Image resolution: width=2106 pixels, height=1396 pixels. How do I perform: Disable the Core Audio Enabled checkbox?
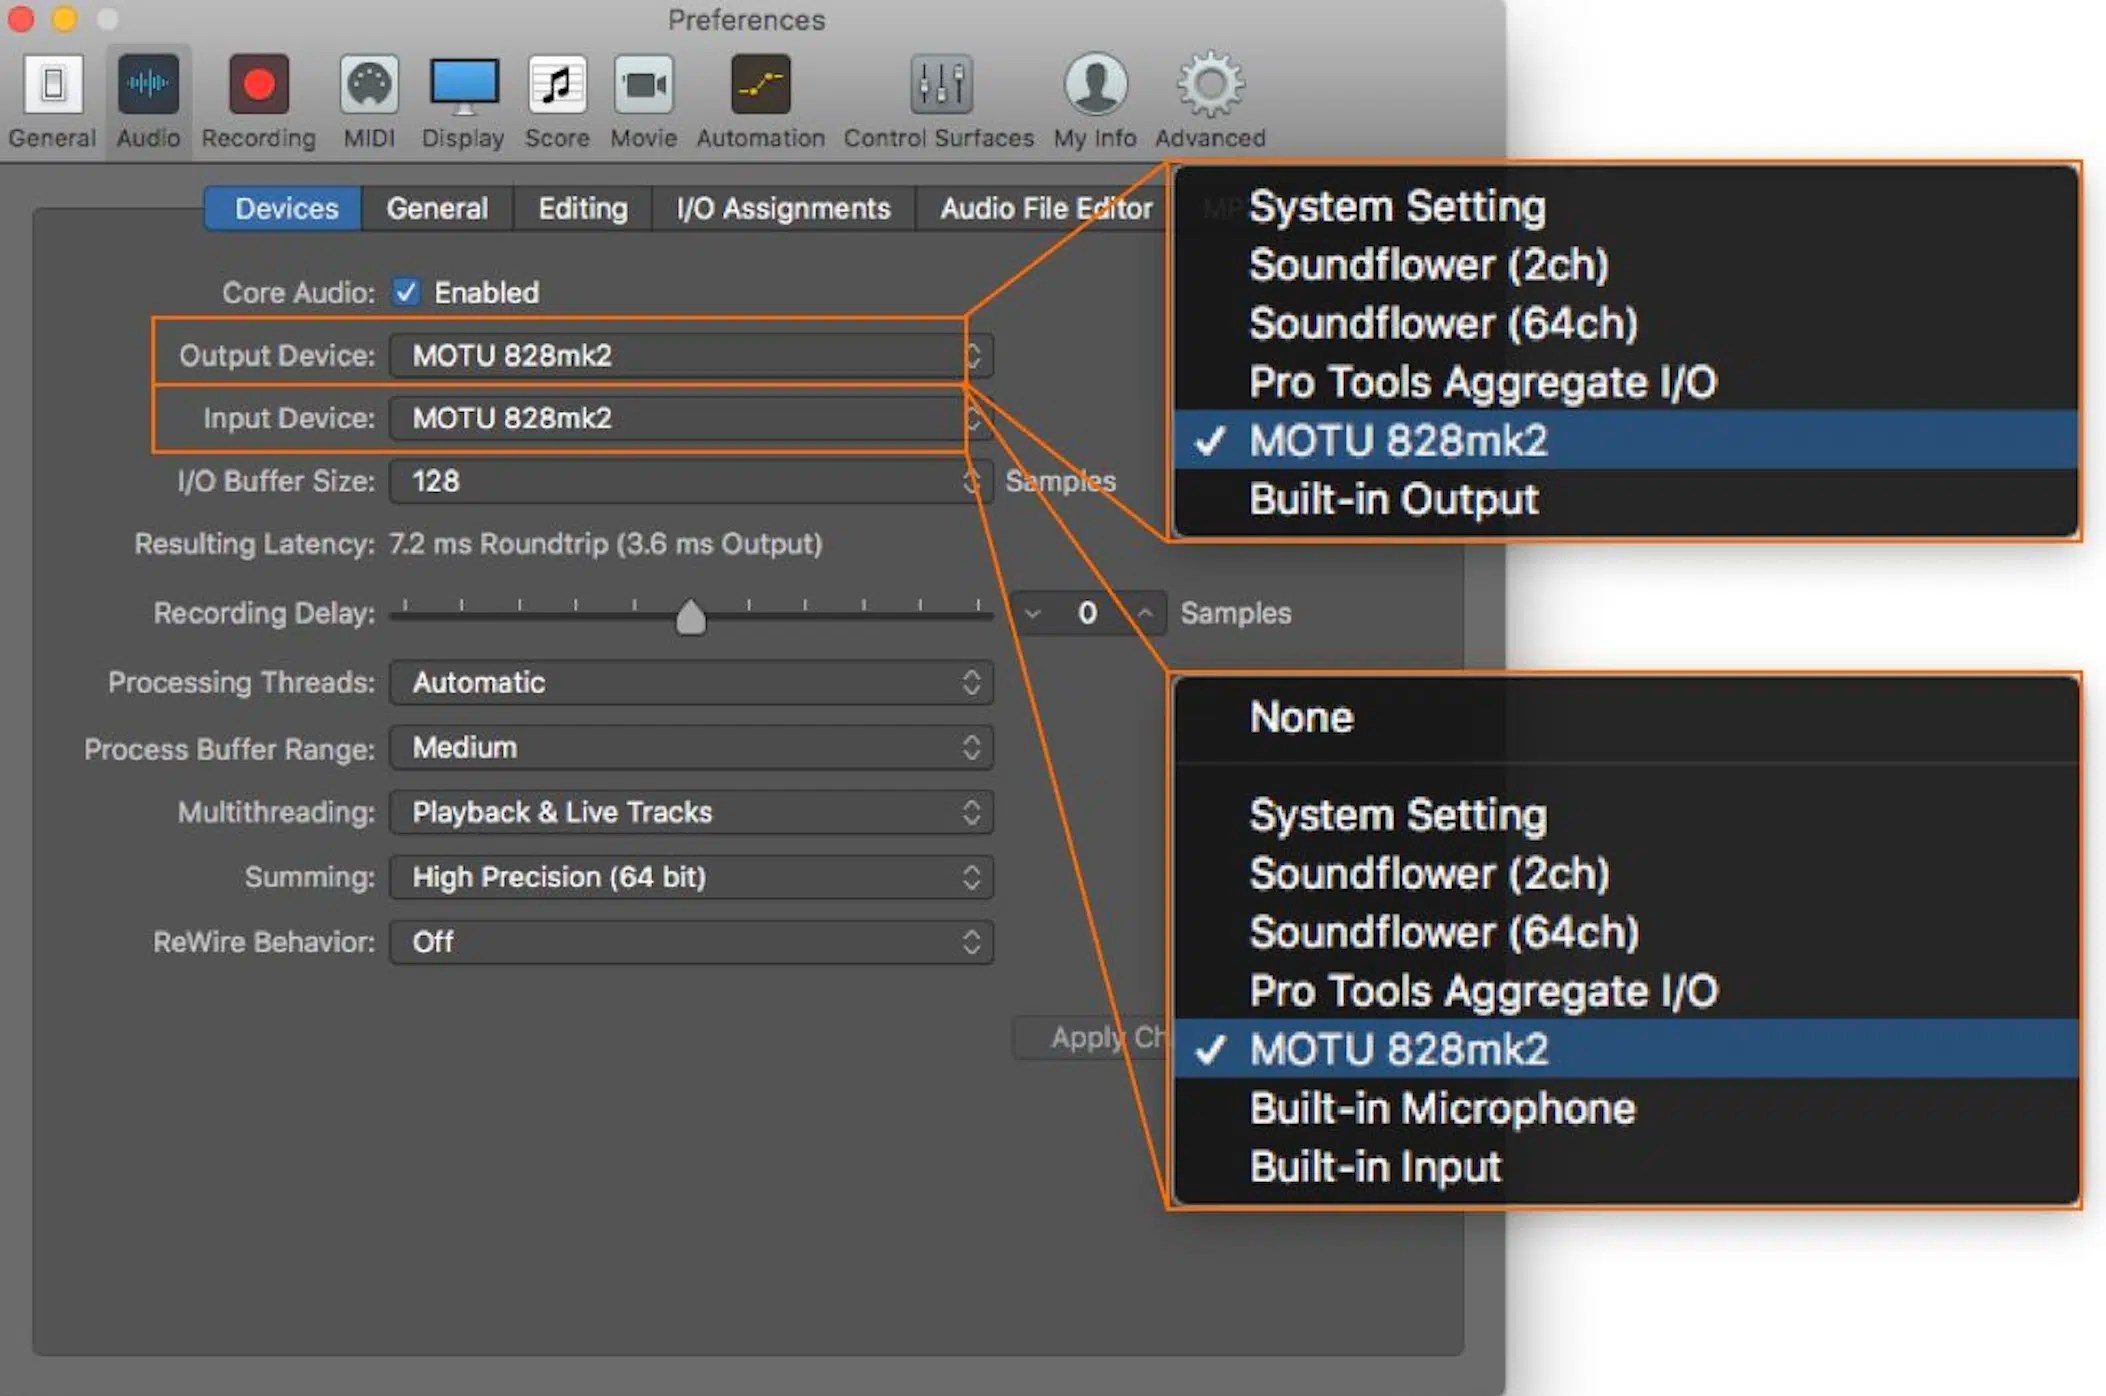coord(406,292)
